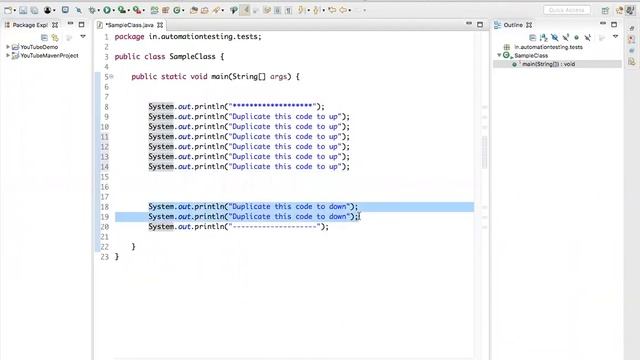Click the Last Edit Location icon
Screen dimensions: 640x360
click(332, 10)
